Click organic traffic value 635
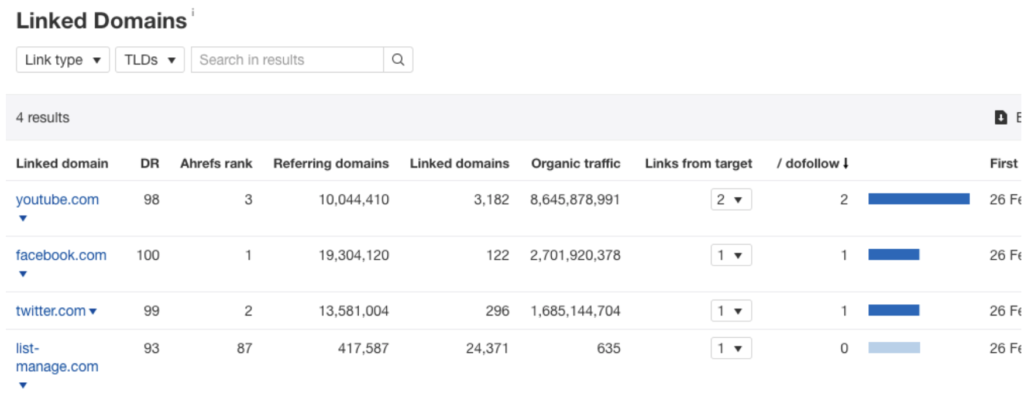 coord(609,348)
